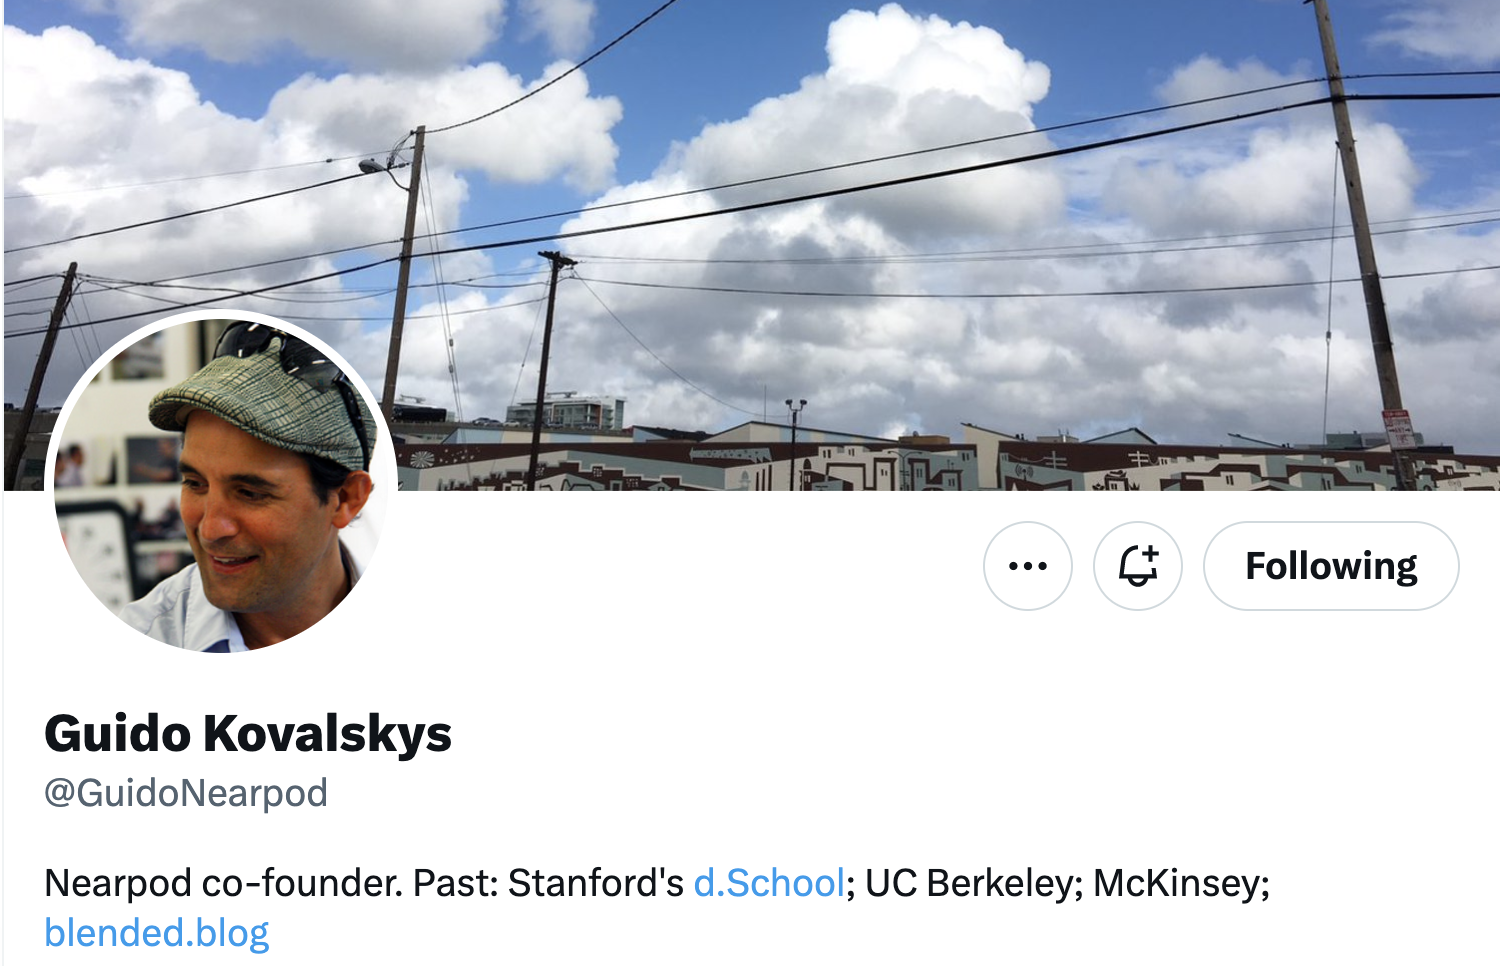This screenshot has width=1500, height=966.
Task: Open Guido Kovalskys' round profile photo
Action: coord(220,482)
